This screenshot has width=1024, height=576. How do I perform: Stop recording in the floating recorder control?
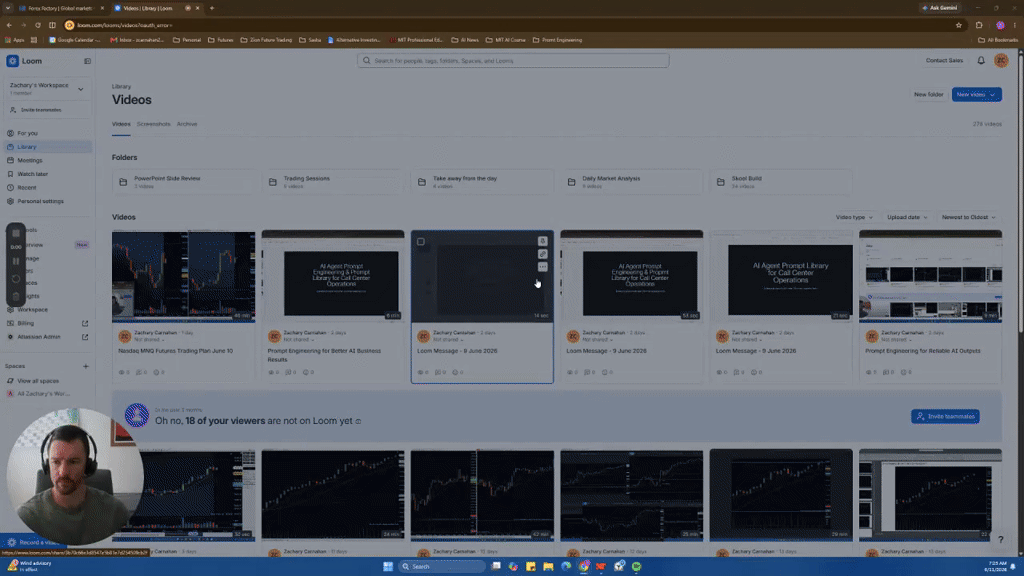pyautogui.click(x=16, y=233)
